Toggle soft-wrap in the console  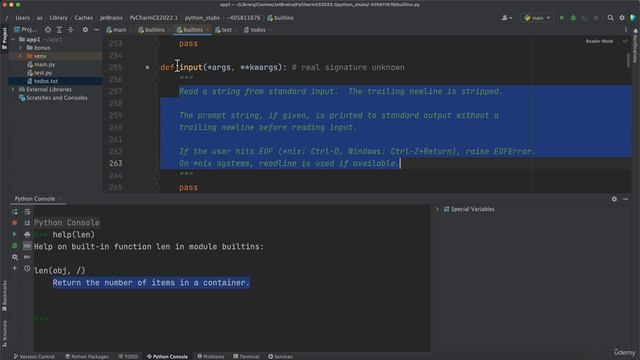27,212
